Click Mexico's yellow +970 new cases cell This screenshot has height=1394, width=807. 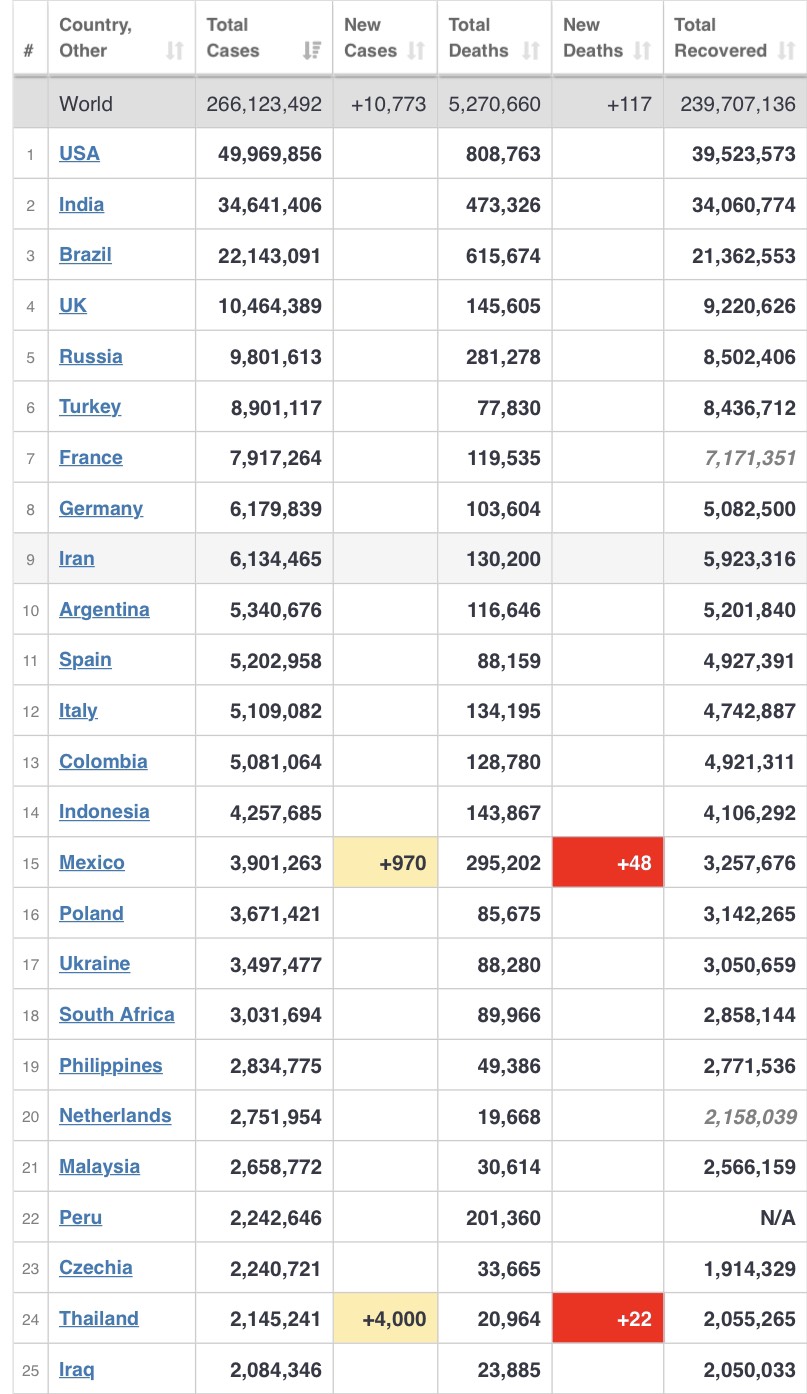click(x=385, y=862)
